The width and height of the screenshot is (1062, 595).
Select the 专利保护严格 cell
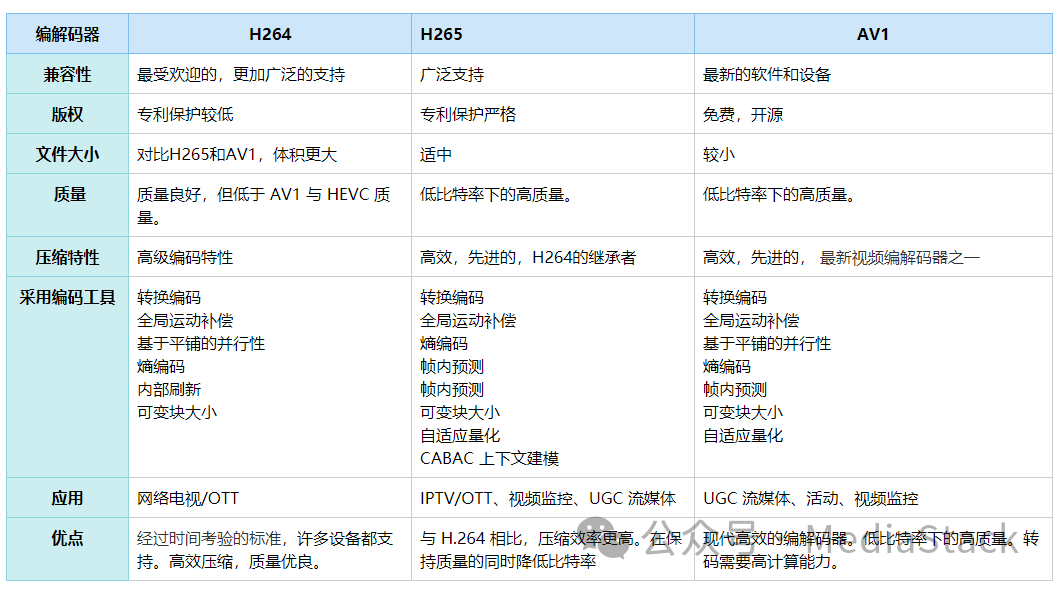(468, 115)
